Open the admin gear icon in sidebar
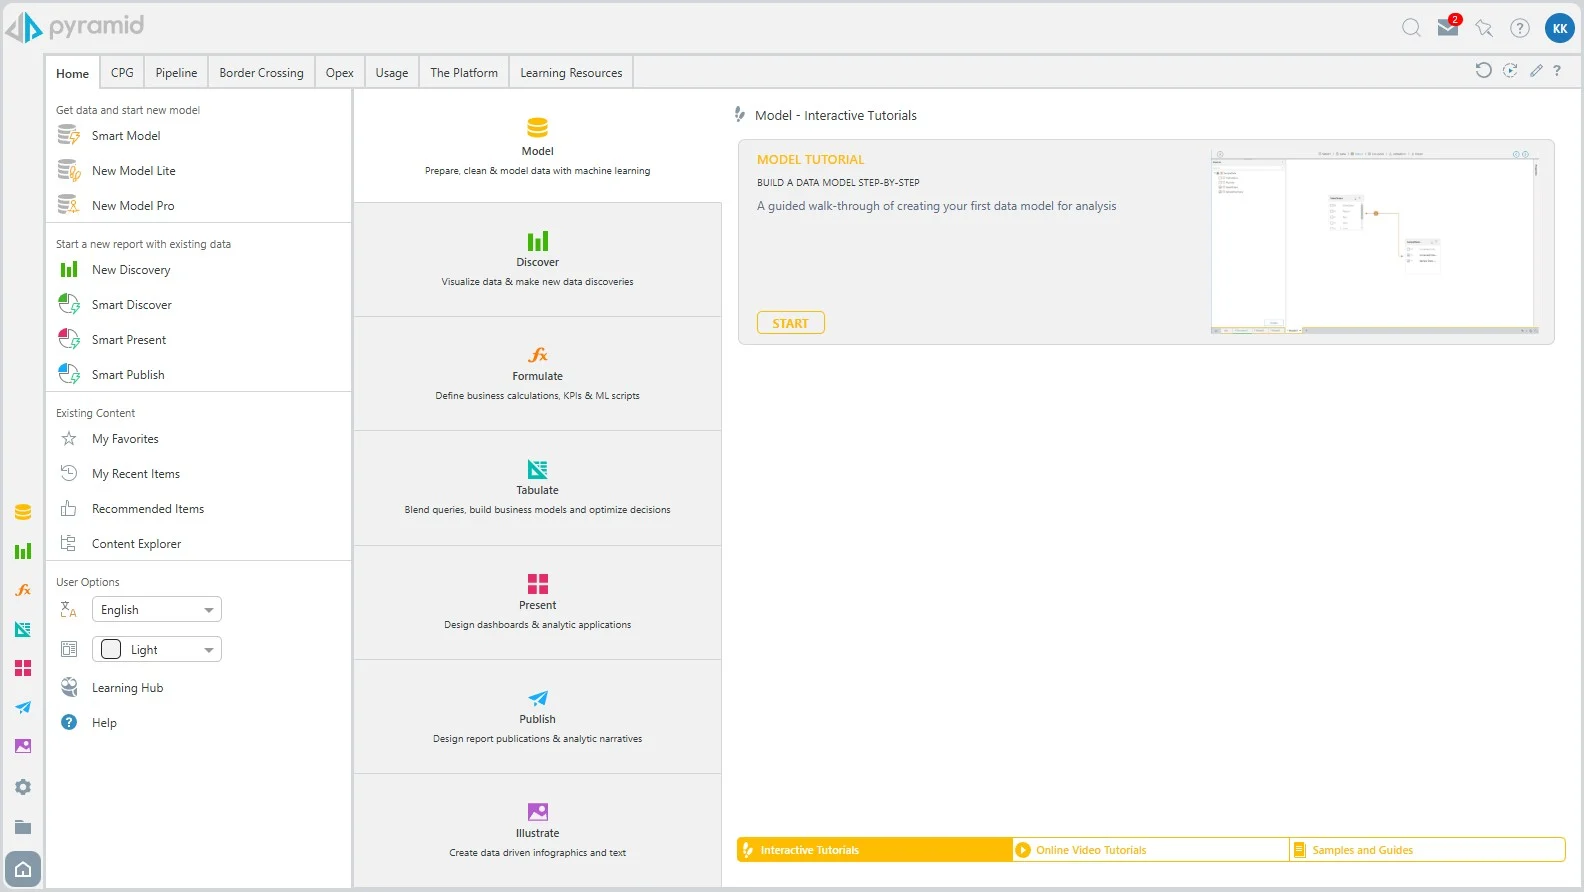This screenshot has height=892, width=1584. [x=23, y=787]
